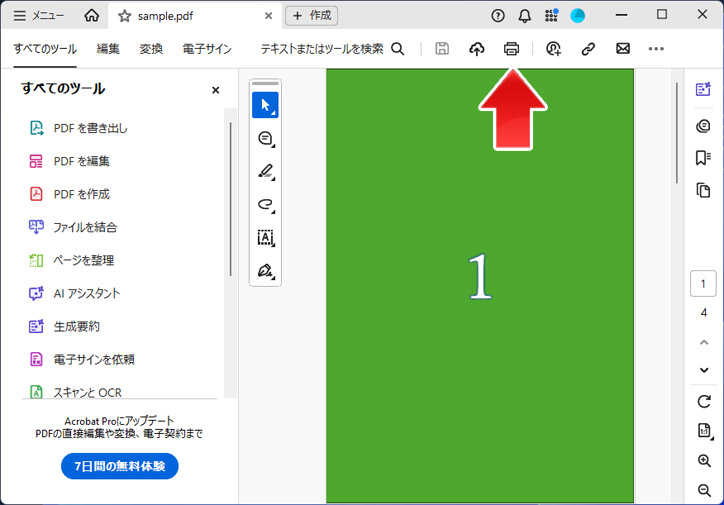Open the notifications bell icon
This screenshot has height=505, width=724.
524,16
